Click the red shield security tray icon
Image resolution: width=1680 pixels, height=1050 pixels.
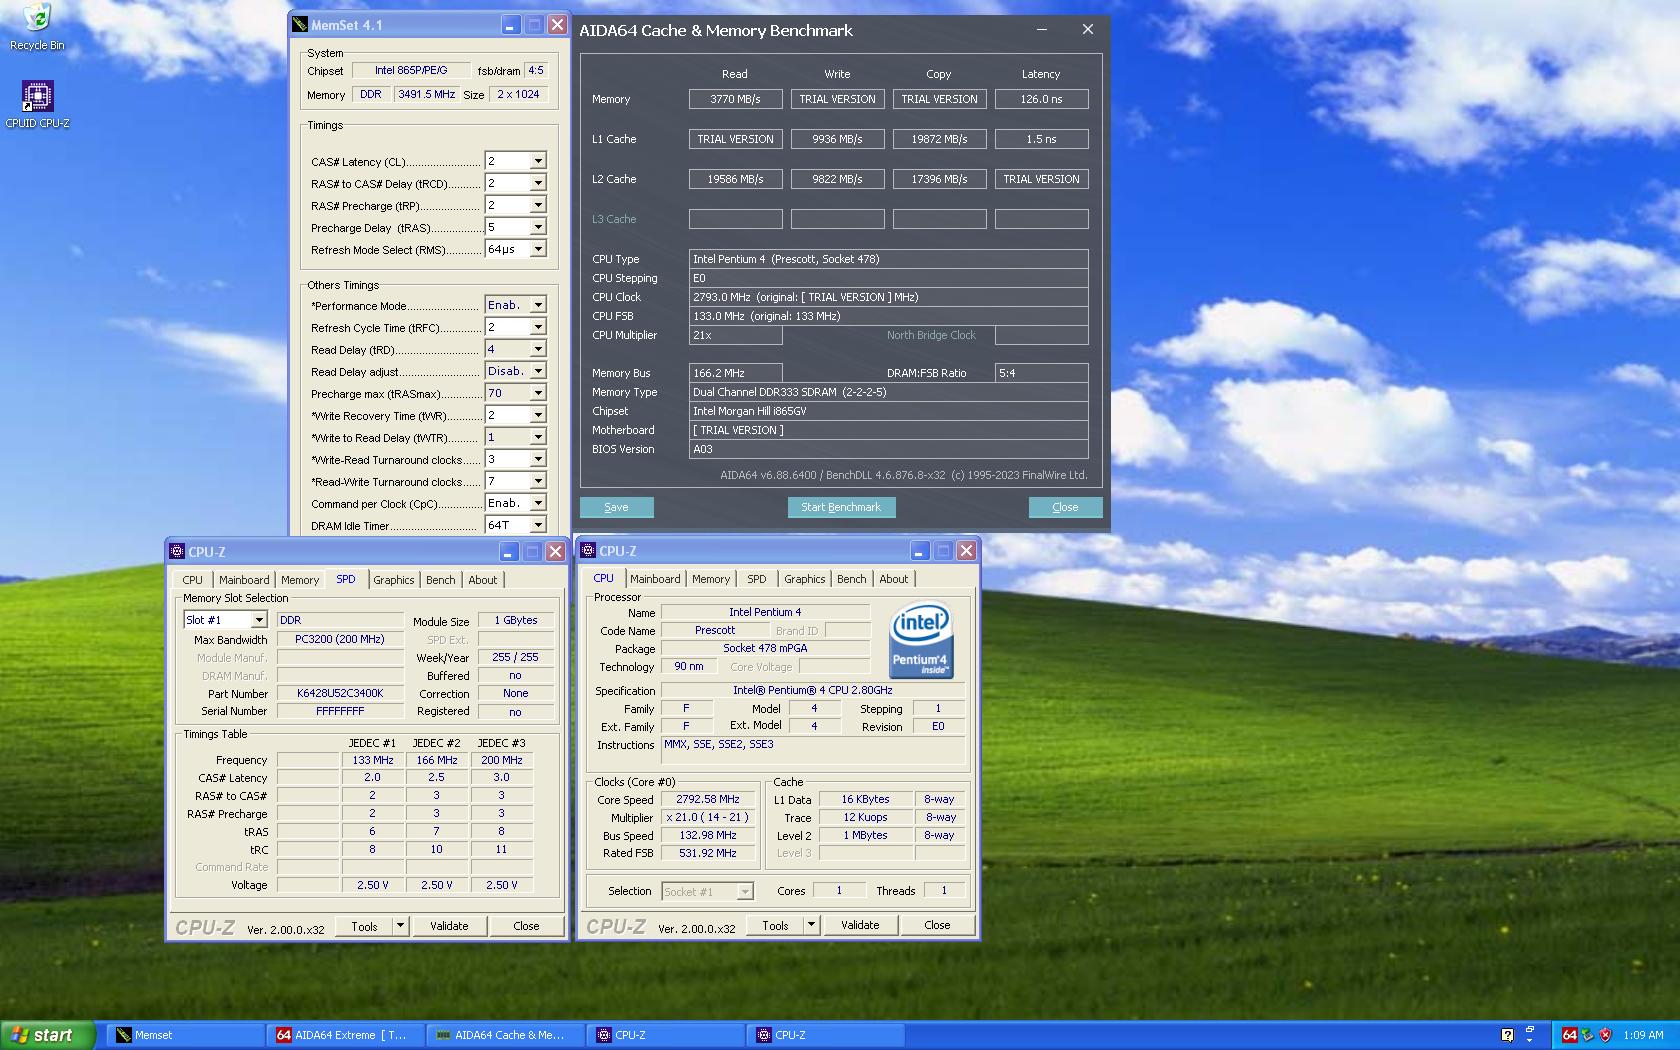pos(1605,1035)
